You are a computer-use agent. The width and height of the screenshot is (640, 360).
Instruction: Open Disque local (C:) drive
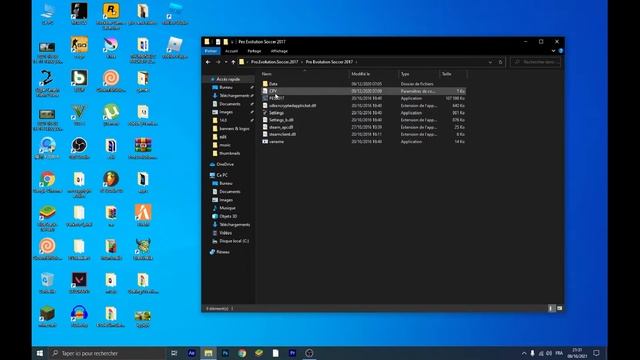pos(234,241)
